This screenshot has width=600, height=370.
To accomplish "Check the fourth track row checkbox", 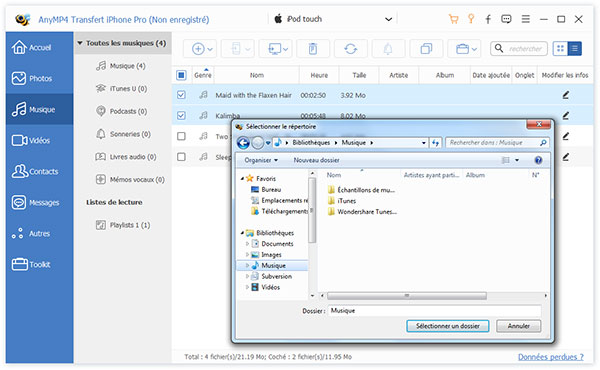I will (x=181, y=157).
